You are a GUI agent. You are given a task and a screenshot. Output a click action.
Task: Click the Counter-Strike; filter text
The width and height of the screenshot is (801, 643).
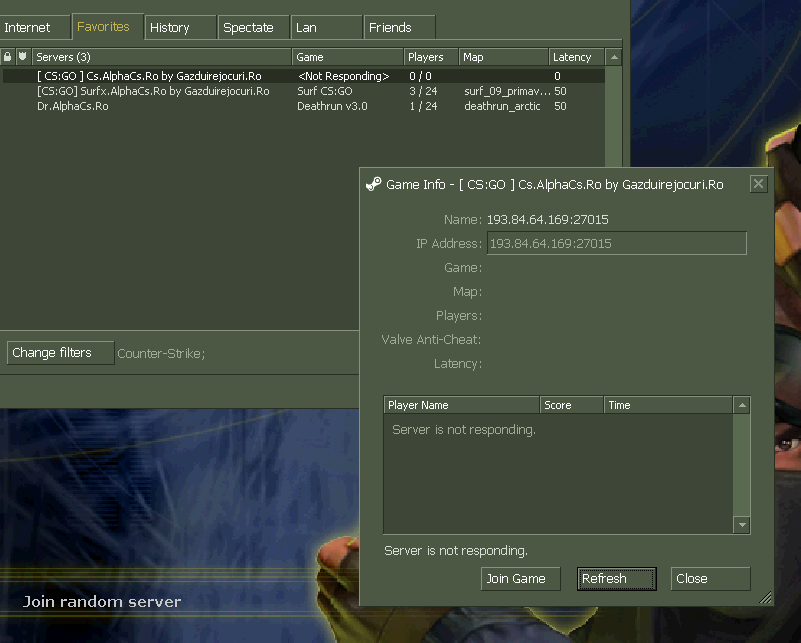coord(161,353)
